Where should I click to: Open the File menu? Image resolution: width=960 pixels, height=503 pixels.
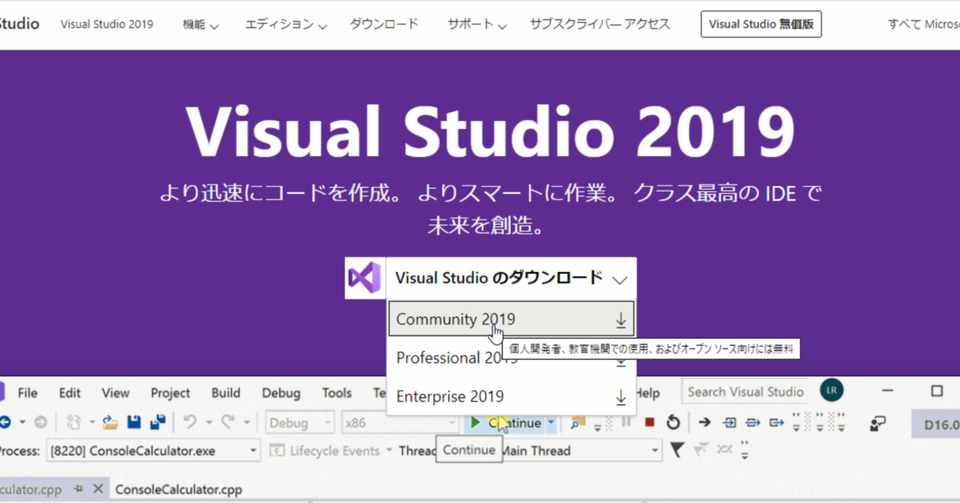(28, 393)
